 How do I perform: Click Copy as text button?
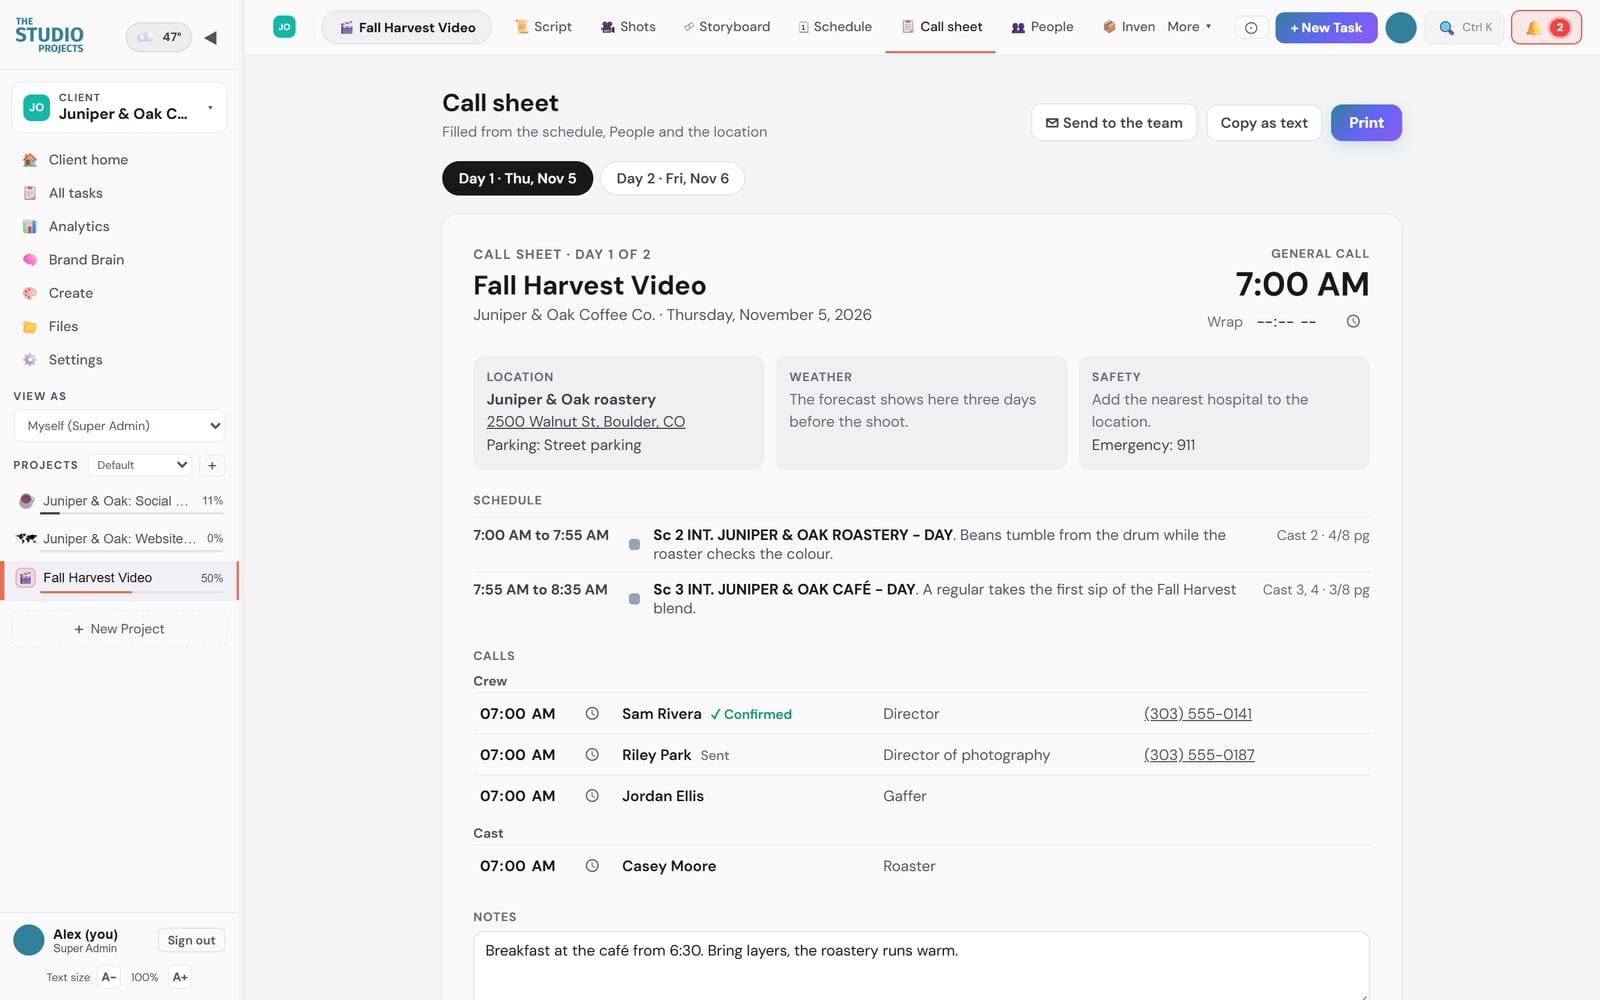click(x=1264, y=123)
